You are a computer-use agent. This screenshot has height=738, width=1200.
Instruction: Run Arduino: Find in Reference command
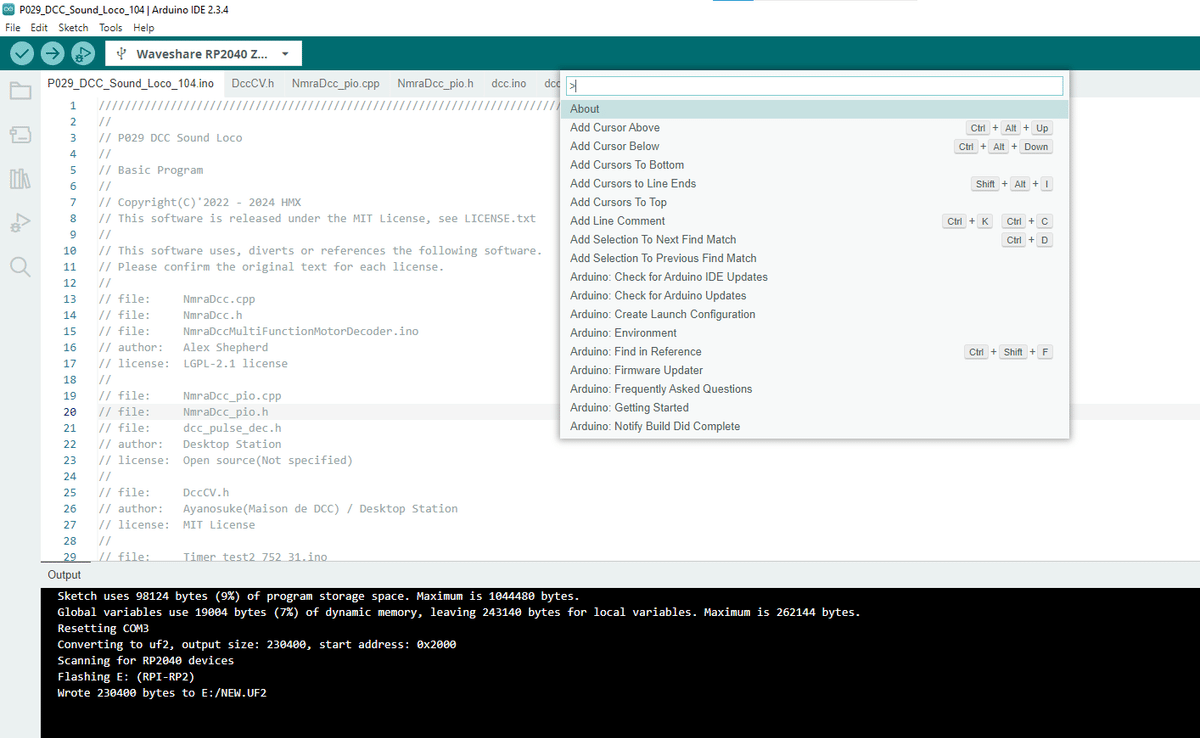(814, 352)
